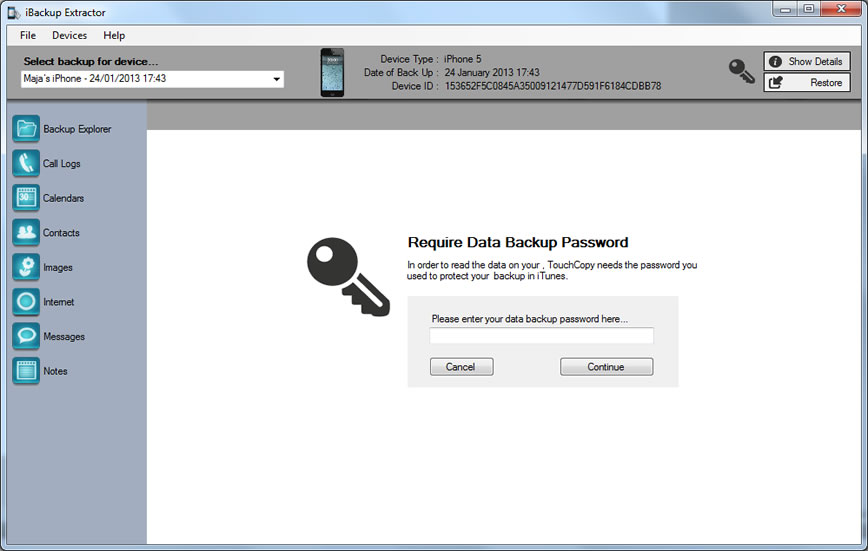This screenshot has height=551, width=868.
Task: Open the Backup Explorer icon in sidebar
Action: click(x=26, y=128)
